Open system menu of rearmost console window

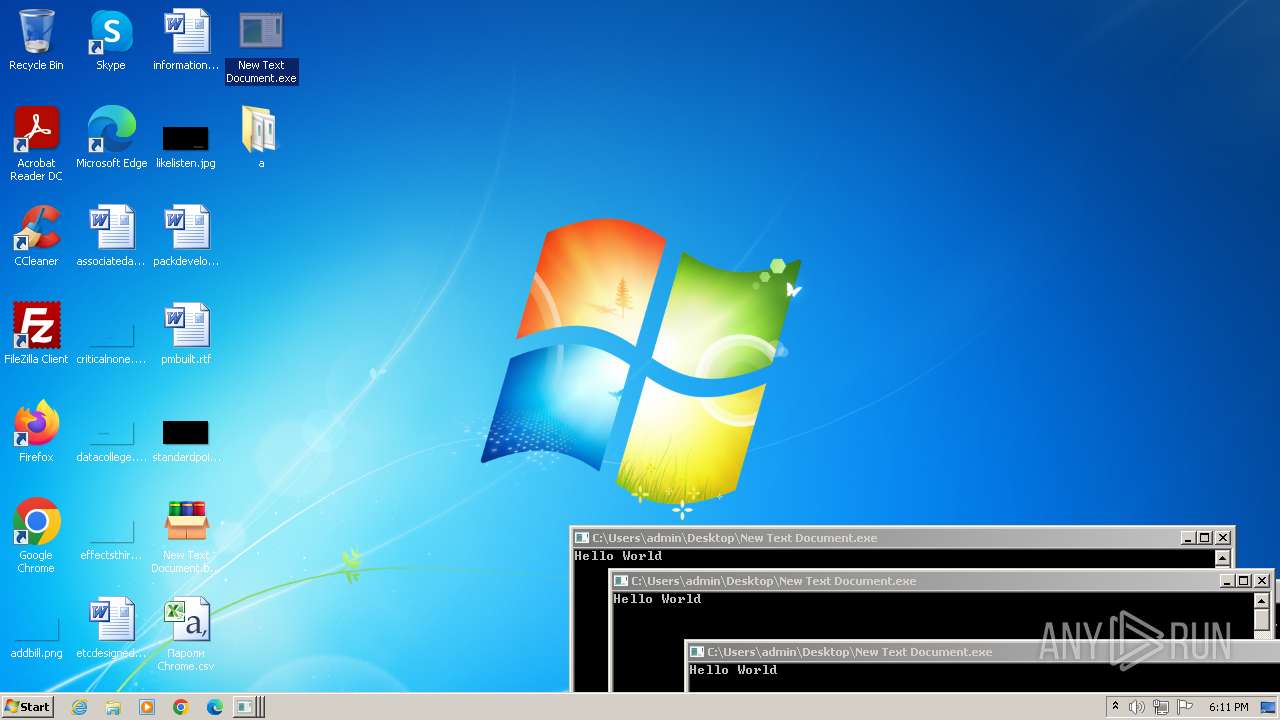pyautogui.click(x=581, y=537)
